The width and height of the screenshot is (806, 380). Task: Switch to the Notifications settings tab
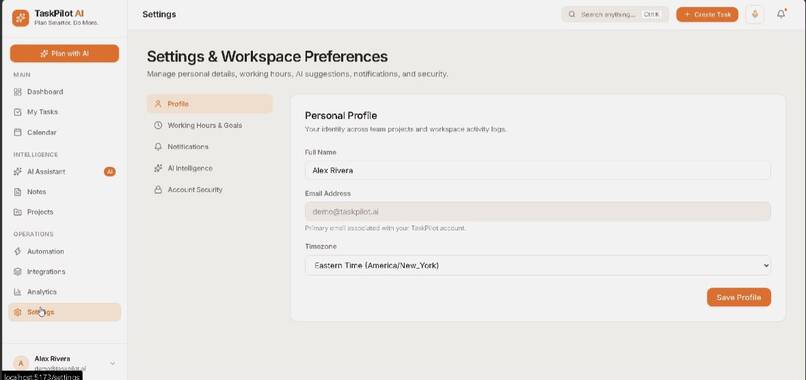coord(210,147)
